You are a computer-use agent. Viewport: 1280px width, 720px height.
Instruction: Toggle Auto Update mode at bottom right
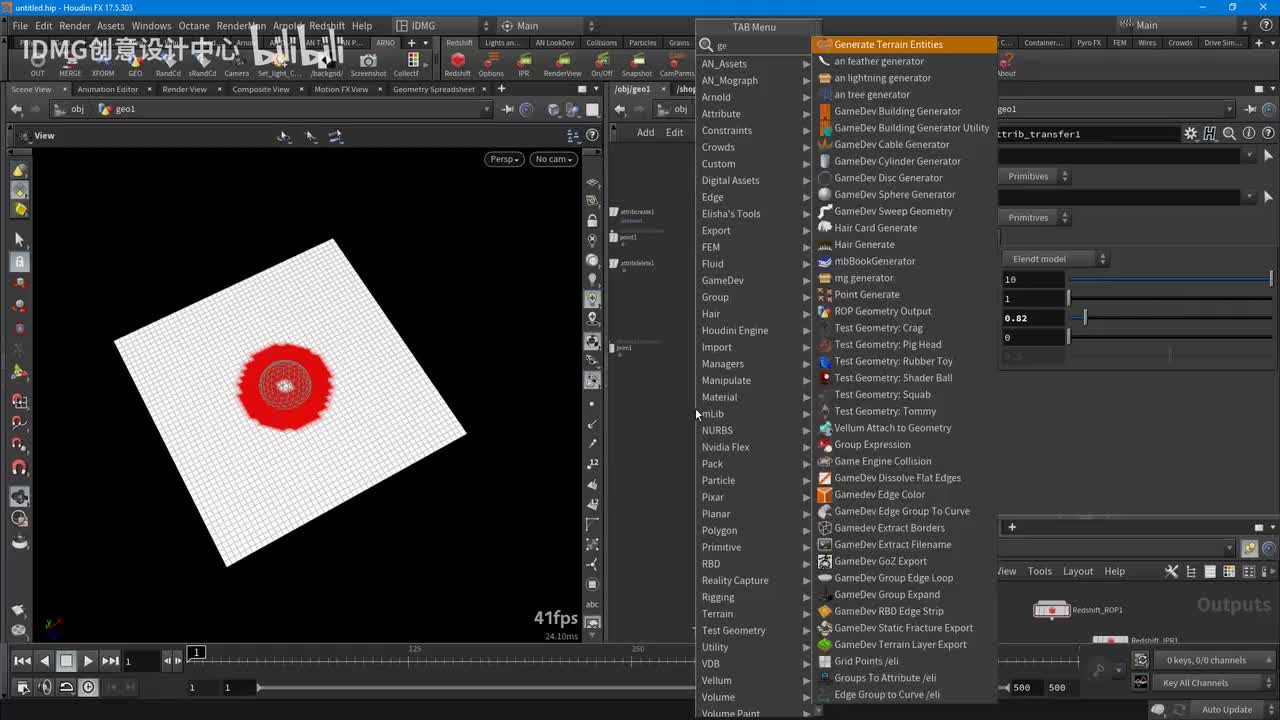1226,709
